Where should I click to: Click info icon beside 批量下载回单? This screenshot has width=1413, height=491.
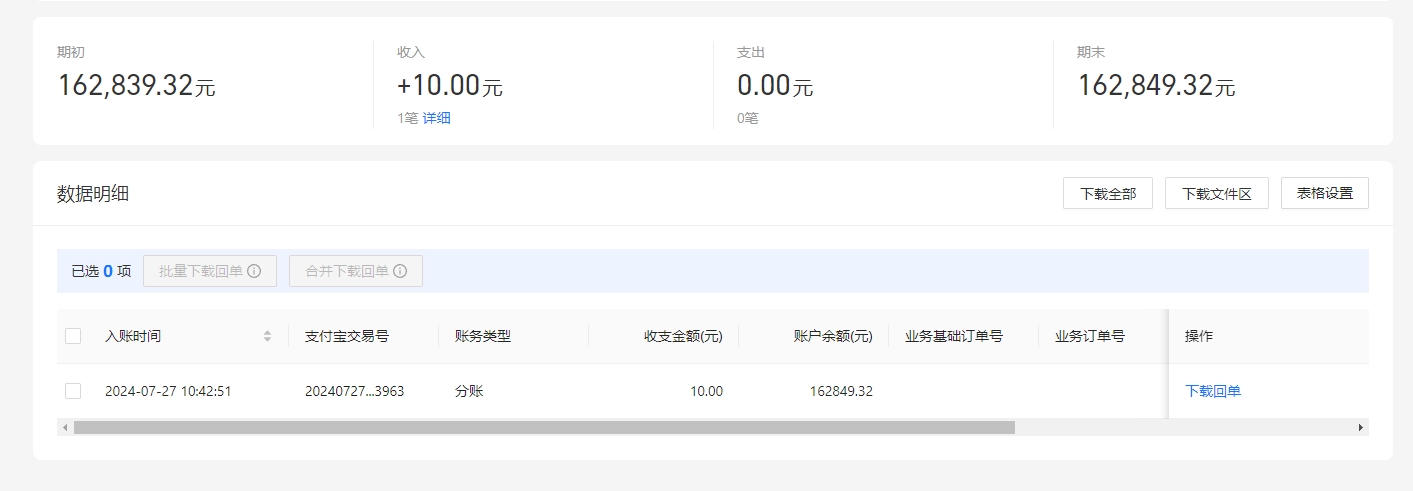point(254,271)
